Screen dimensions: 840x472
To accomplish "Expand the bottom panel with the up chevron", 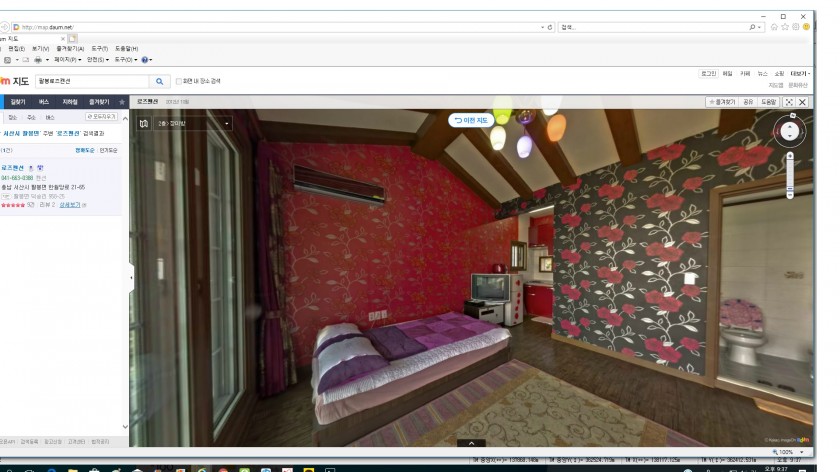I will point(471,443).
